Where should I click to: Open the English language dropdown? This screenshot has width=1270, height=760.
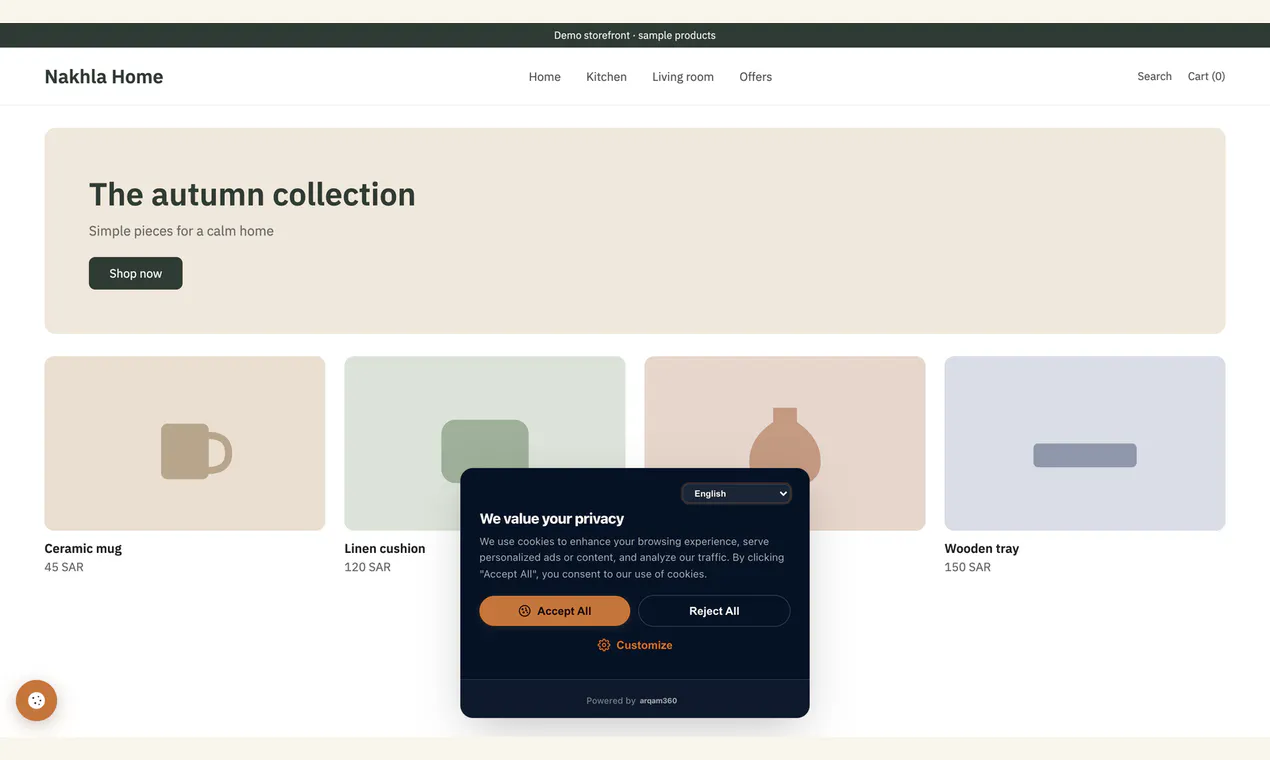point(737,493)
